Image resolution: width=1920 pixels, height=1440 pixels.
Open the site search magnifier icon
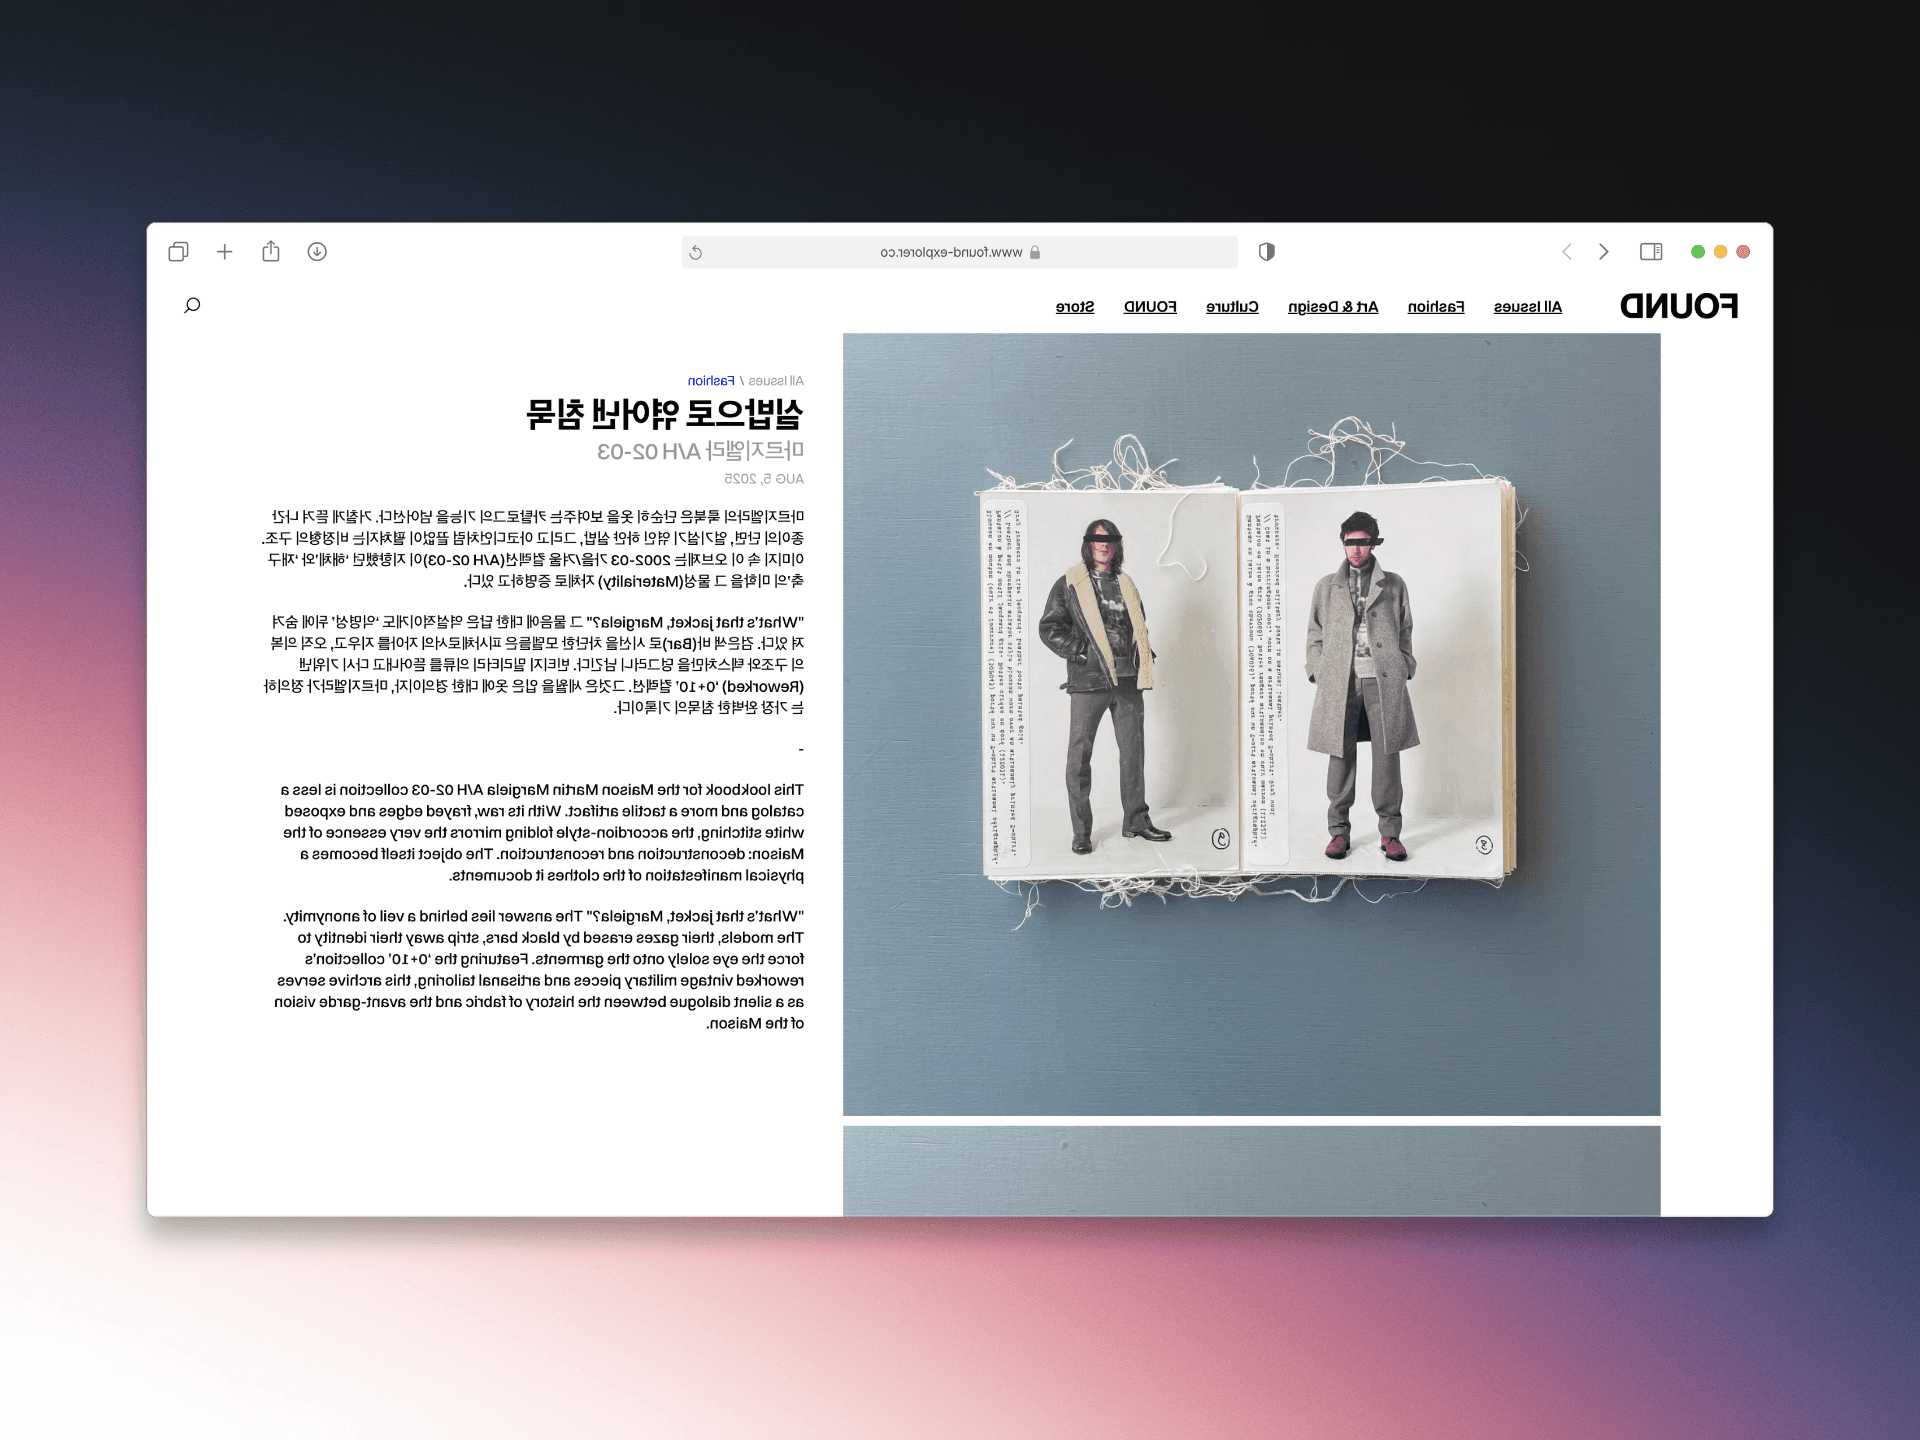(x=192, y=305)
